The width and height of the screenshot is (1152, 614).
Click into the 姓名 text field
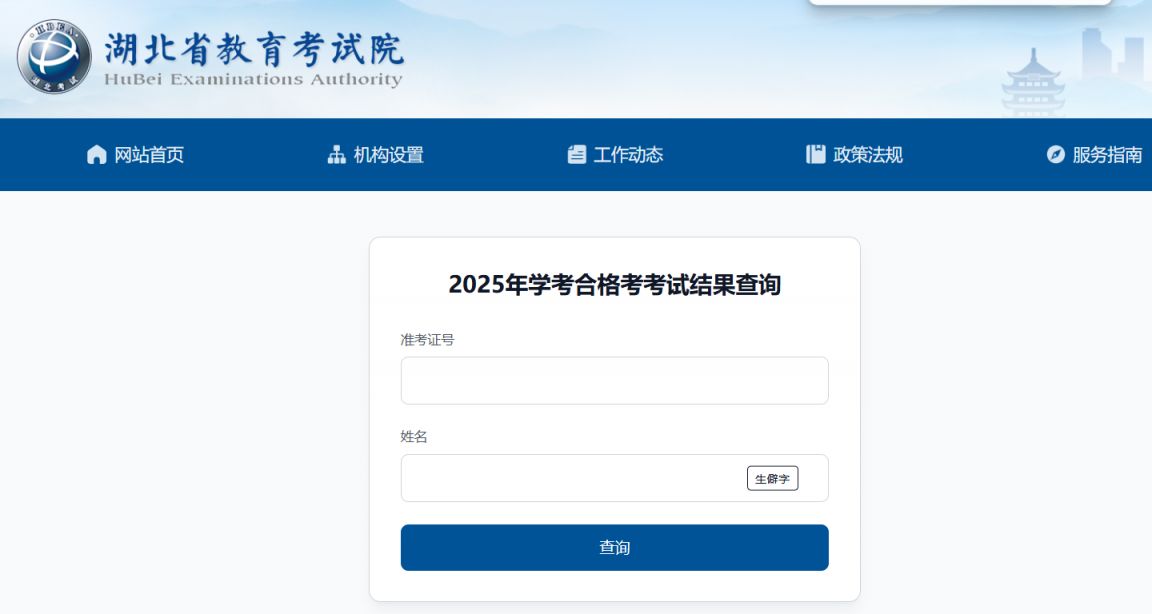[x=570, y=478]
